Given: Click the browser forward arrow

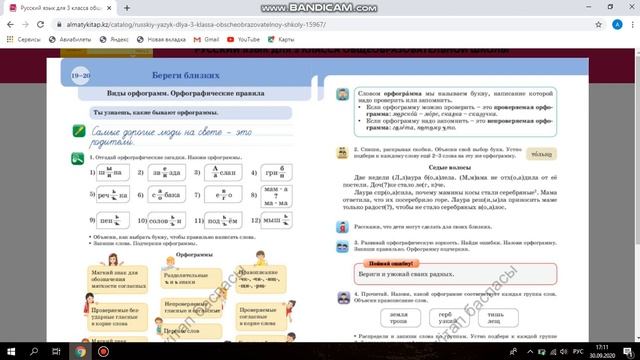Looking at the screenshot, I should click(x=25, y=24).
